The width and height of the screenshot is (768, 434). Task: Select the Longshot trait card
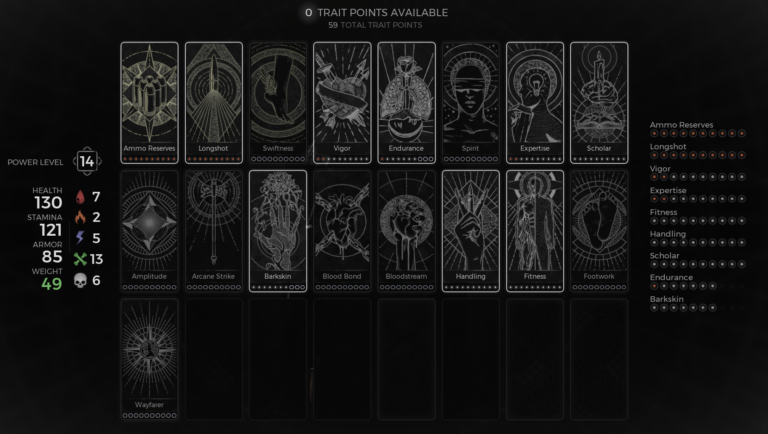tap(214, 103)
